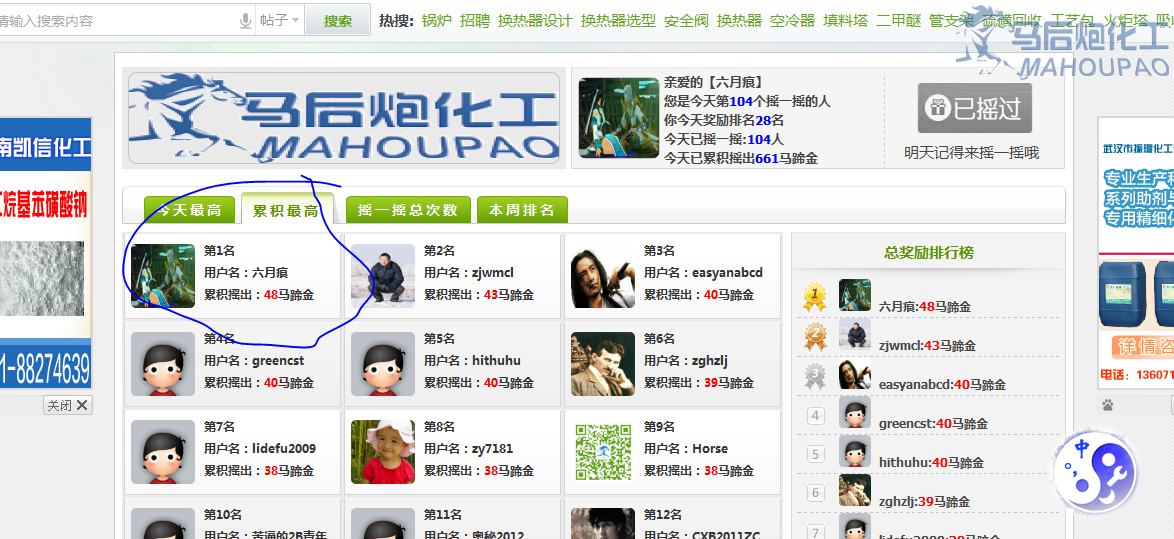Click the gold medal rank 1 icon
This screenshot has height=539, width=1174.
click(814, 296)
